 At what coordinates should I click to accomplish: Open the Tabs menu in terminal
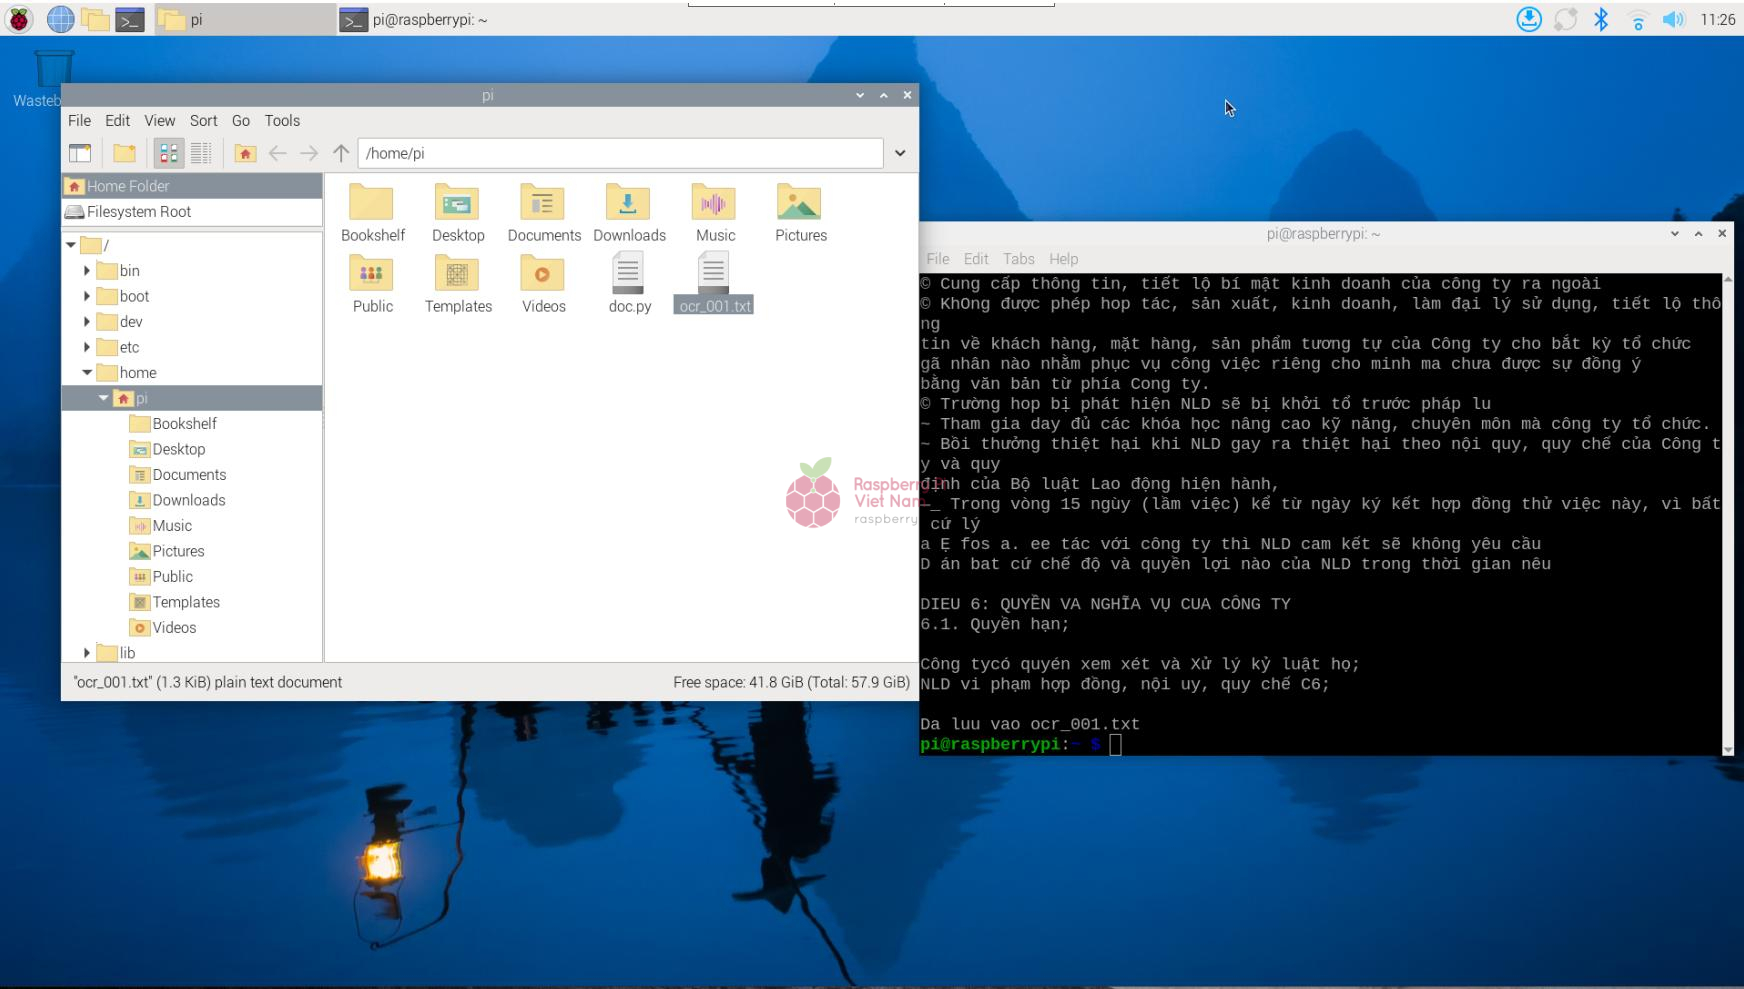(x=1018, y=259)
